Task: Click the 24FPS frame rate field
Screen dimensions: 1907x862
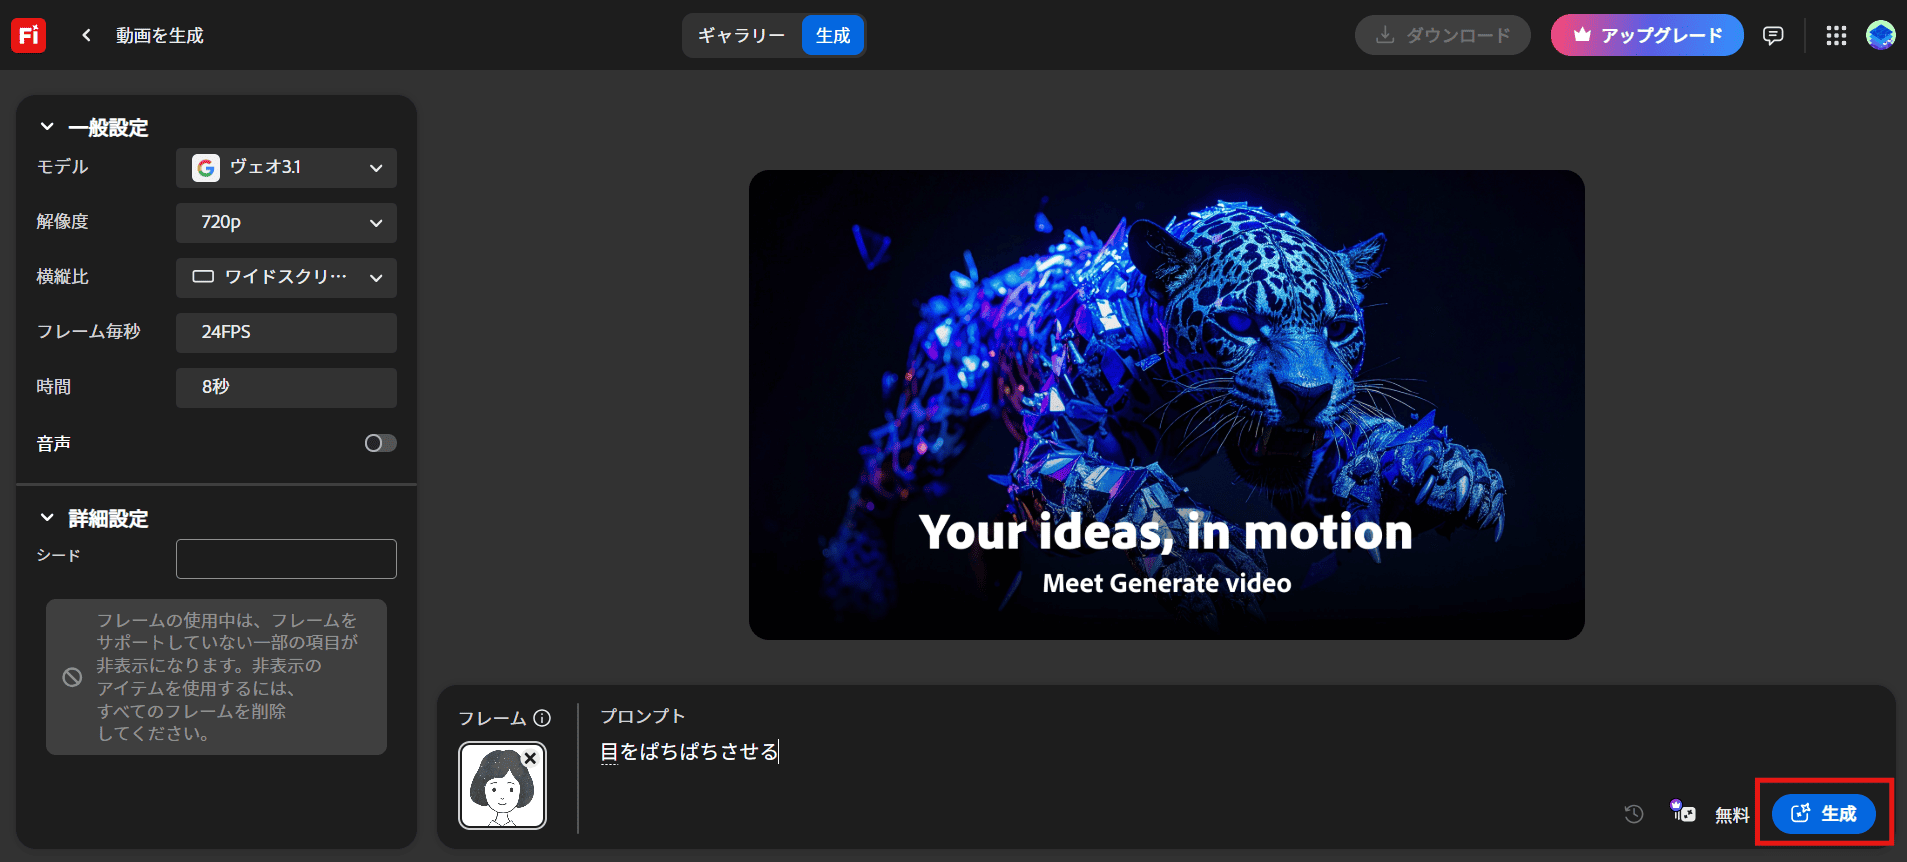Action: pyautogui.click(x=286, y=333)
